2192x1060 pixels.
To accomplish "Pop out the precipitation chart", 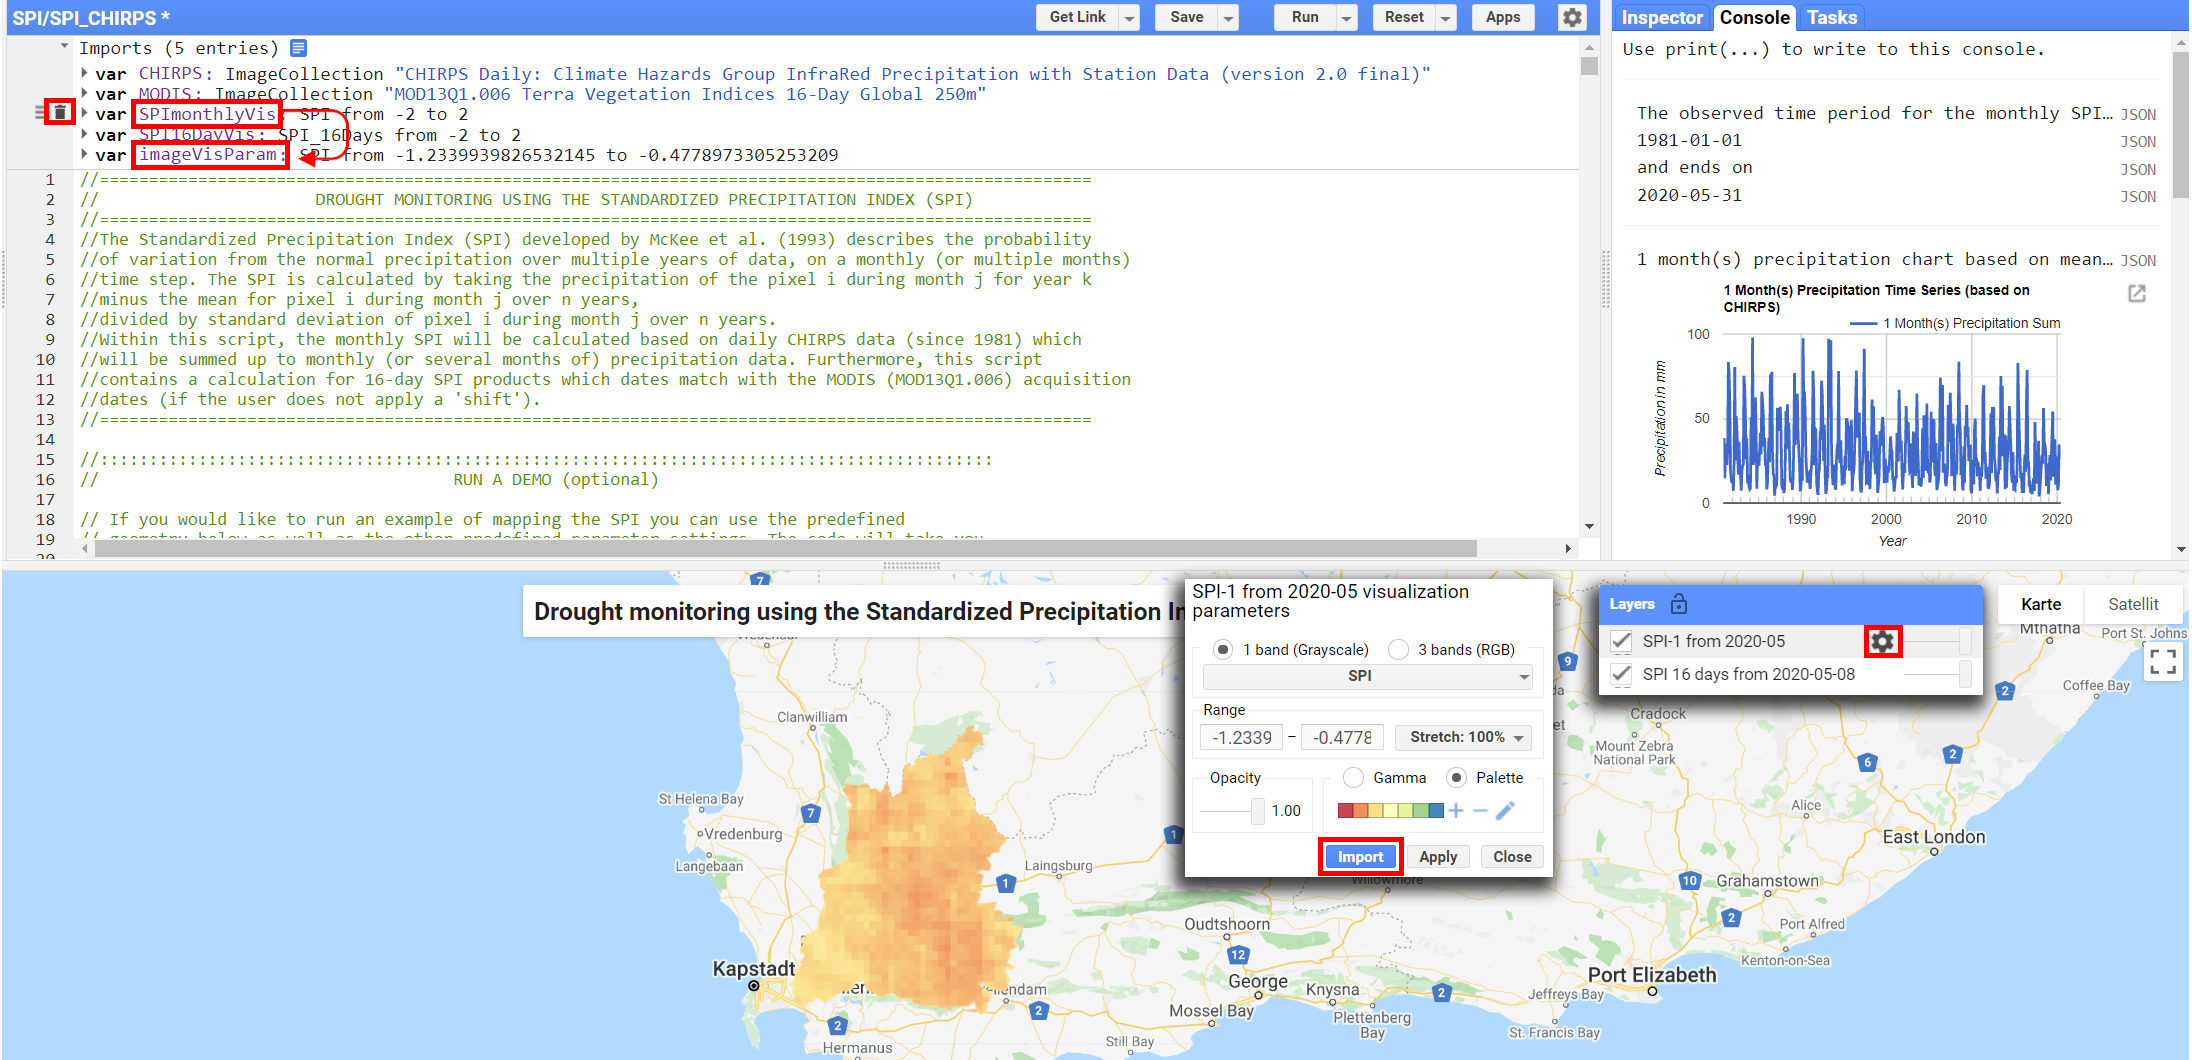I will click(2136, 293).
